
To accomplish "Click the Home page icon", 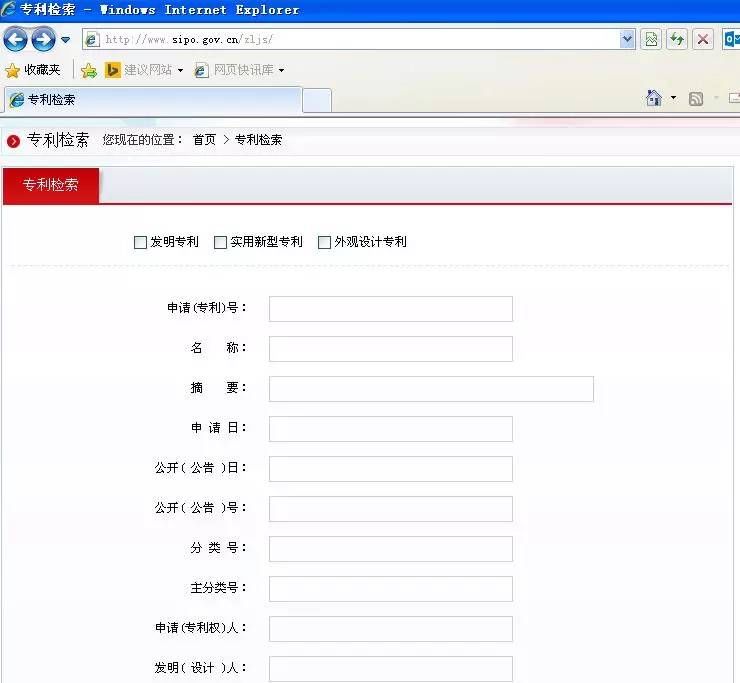I will click(x=654, y=98).
